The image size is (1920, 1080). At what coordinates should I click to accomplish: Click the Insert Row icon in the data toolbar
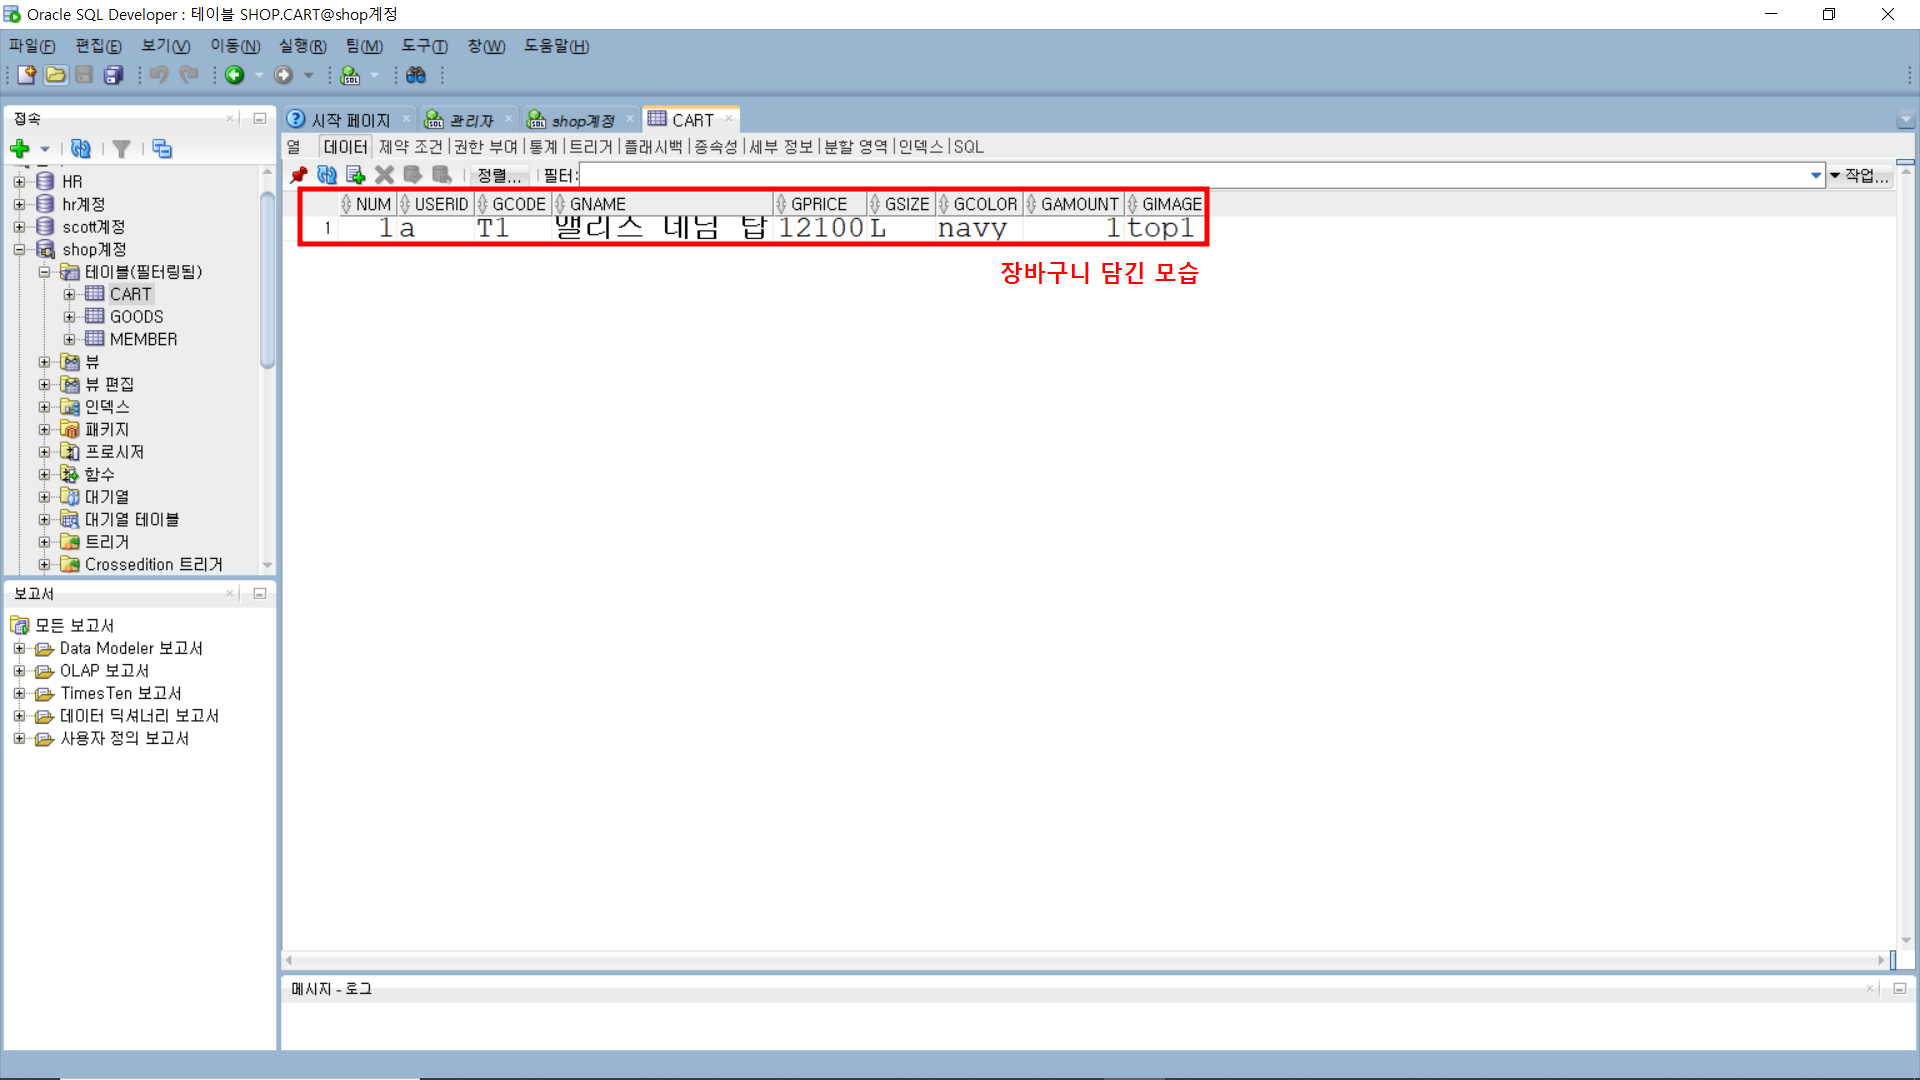(x=355, y=175)
